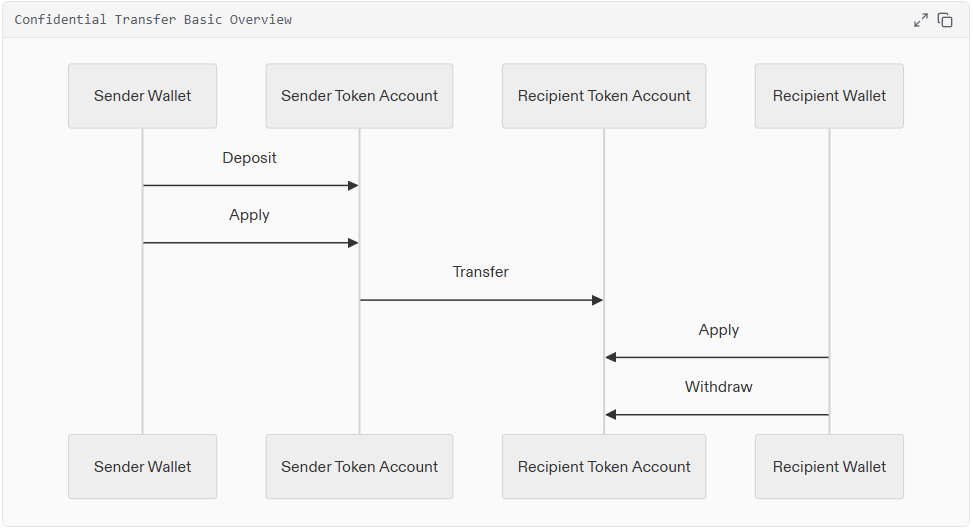
Task: Click the bottom Sender Token Account box
Action: (359, 466)
